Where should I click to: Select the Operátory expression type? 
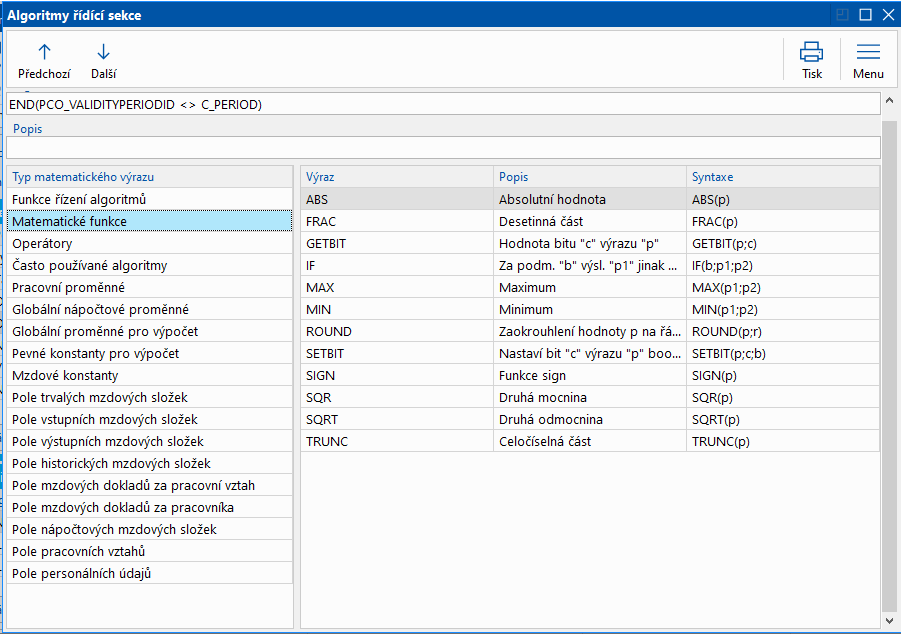42,243
